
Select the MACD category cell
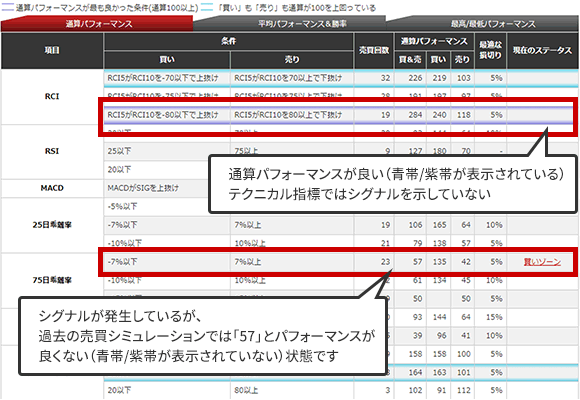click(x=52, y=188)
